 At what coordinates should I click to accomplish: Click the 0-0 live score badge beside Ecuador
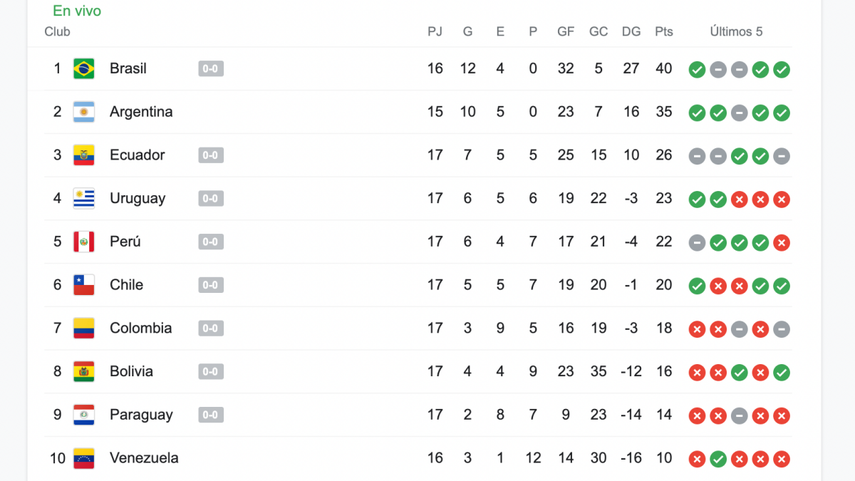[210, 155]
